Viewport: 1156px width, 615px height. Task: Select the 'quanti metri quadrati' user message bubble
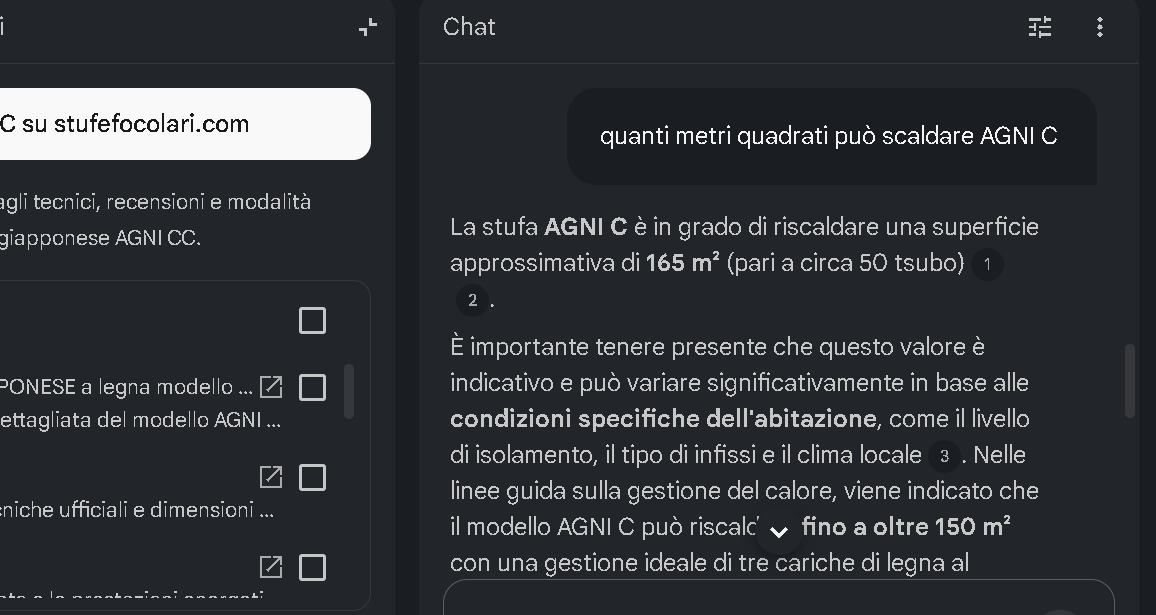[x=829, y=136]
